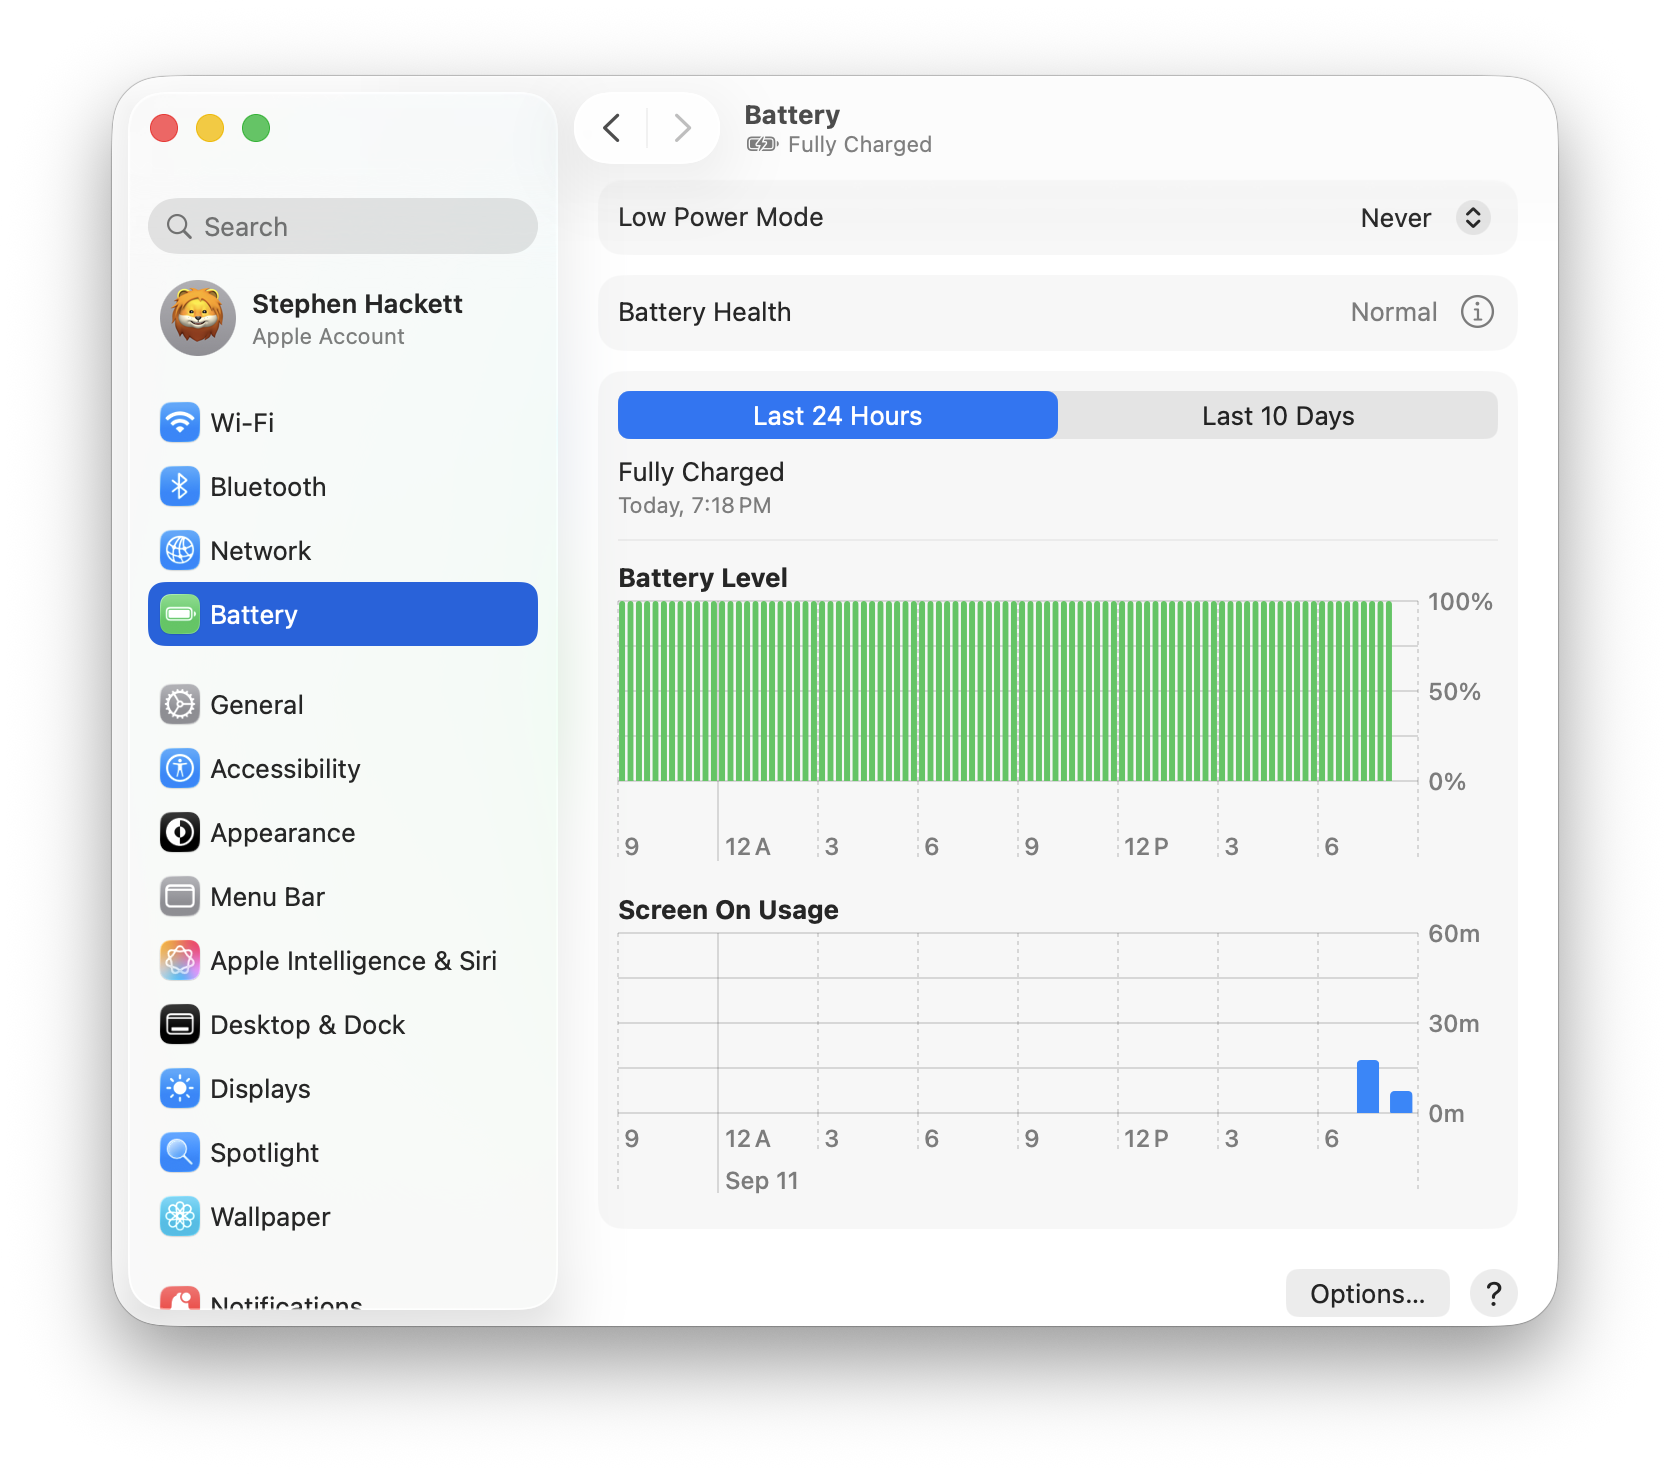
Task: Select General in the sidebar
Action: tap(343, 704)
